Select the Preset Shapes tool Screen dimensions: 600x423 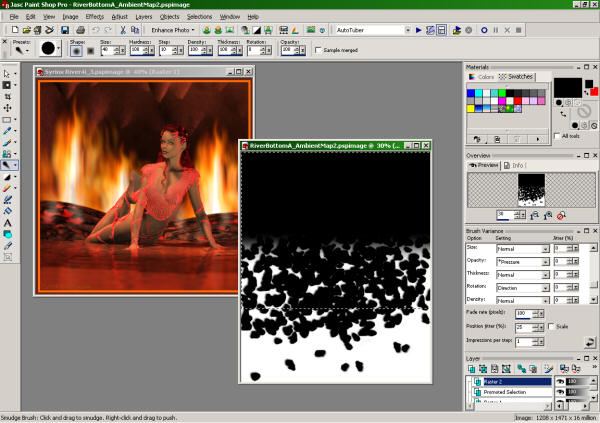click(x=7, y=234)
